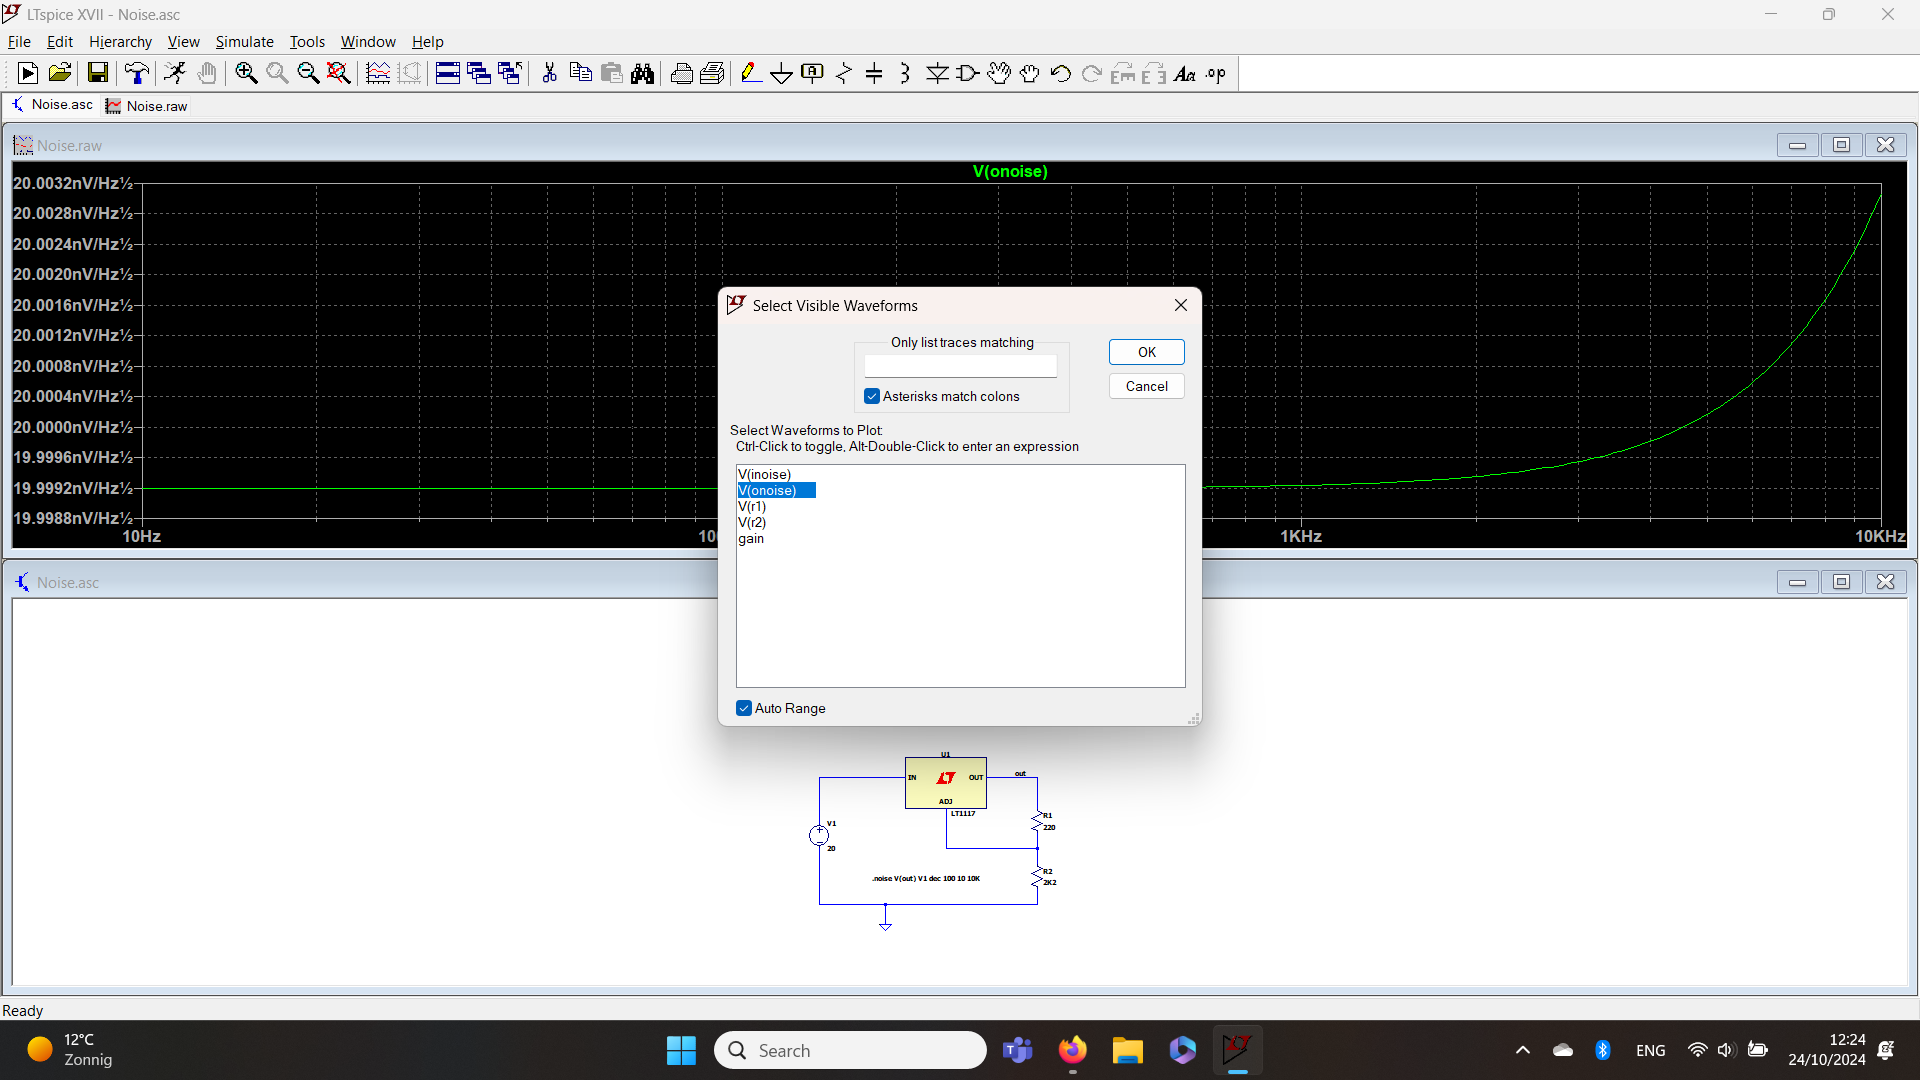Click the Copy toolbar icon

tap(580, 73)
